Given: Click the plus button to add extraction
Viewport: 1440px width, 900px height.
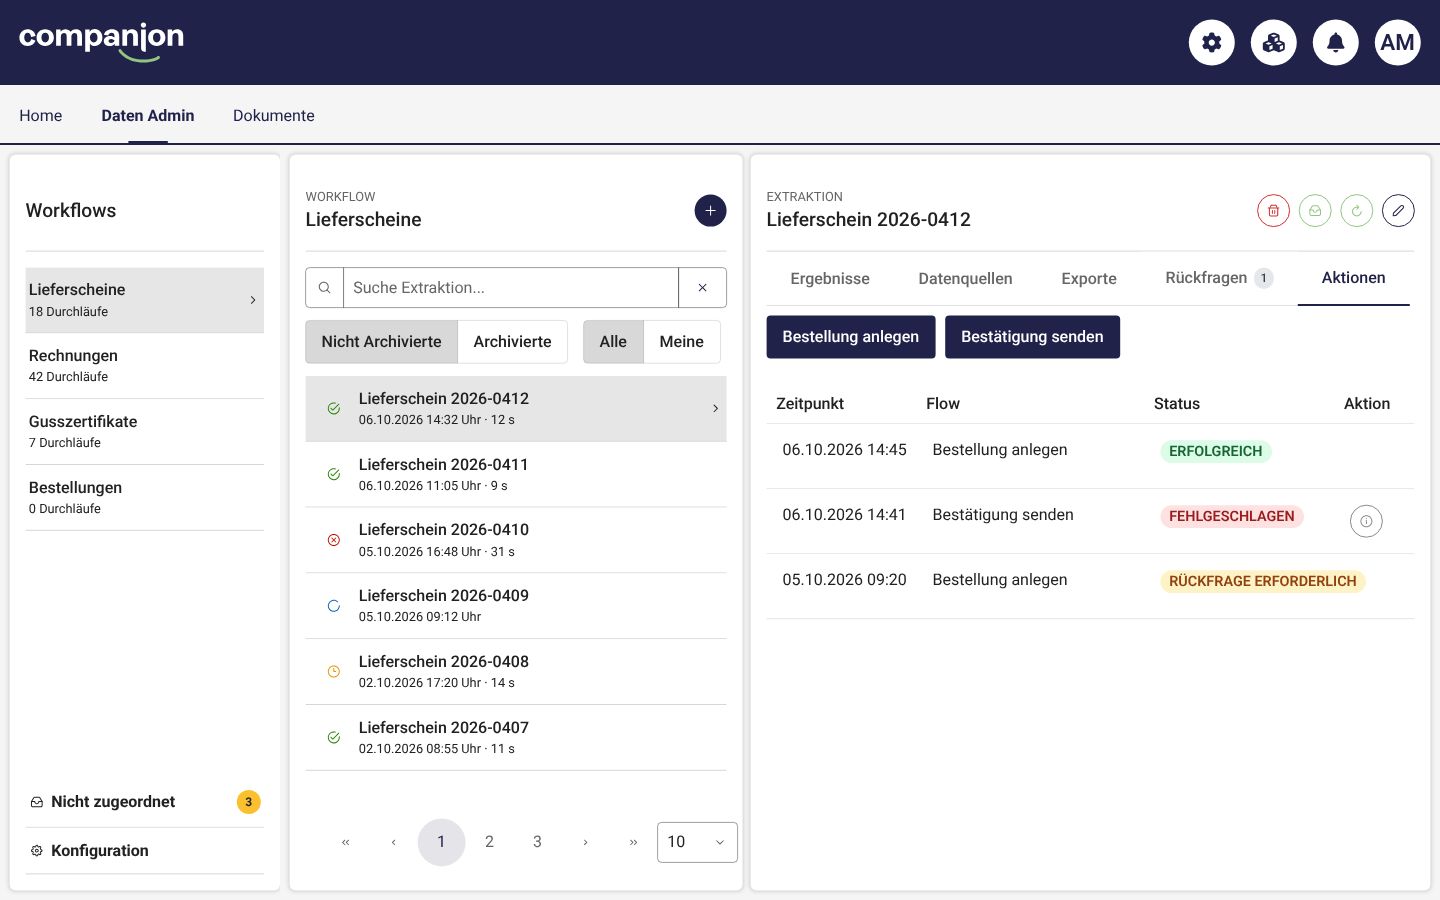Looking at the screenshot, I should point(710,211).
